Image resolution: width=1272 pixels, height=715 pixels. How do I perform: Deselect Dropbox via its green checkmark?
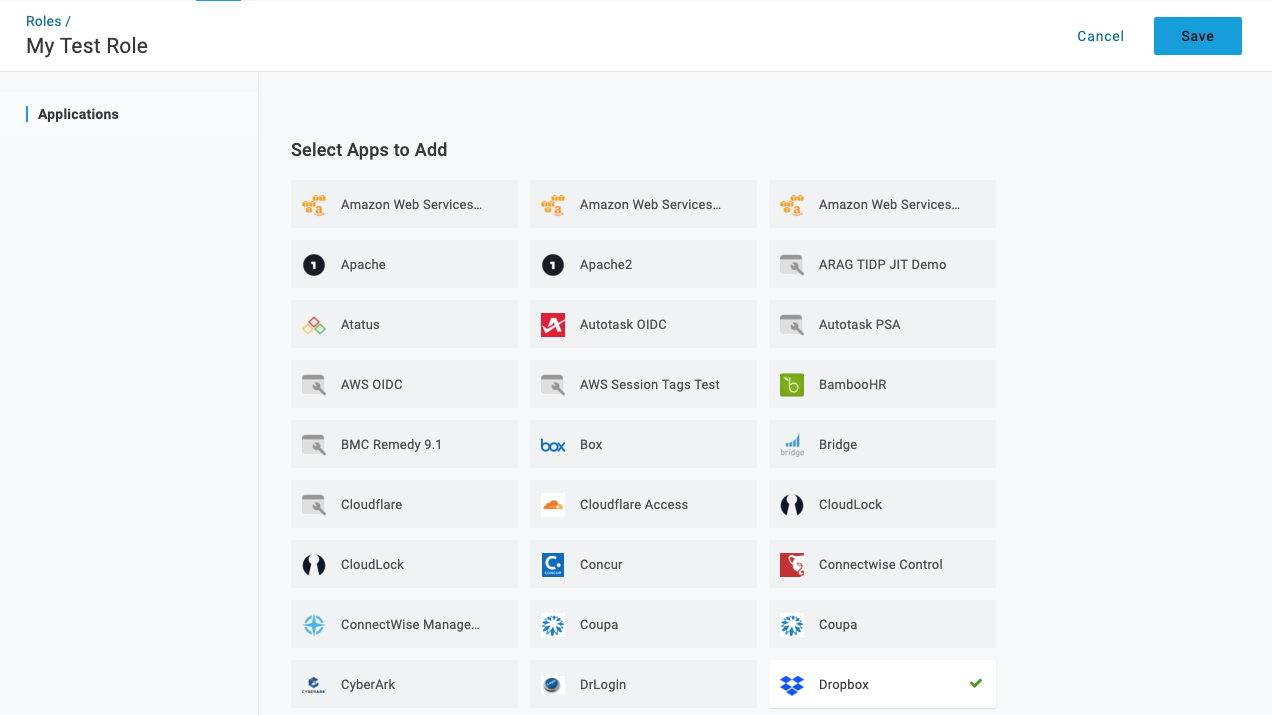click(976, 684)
